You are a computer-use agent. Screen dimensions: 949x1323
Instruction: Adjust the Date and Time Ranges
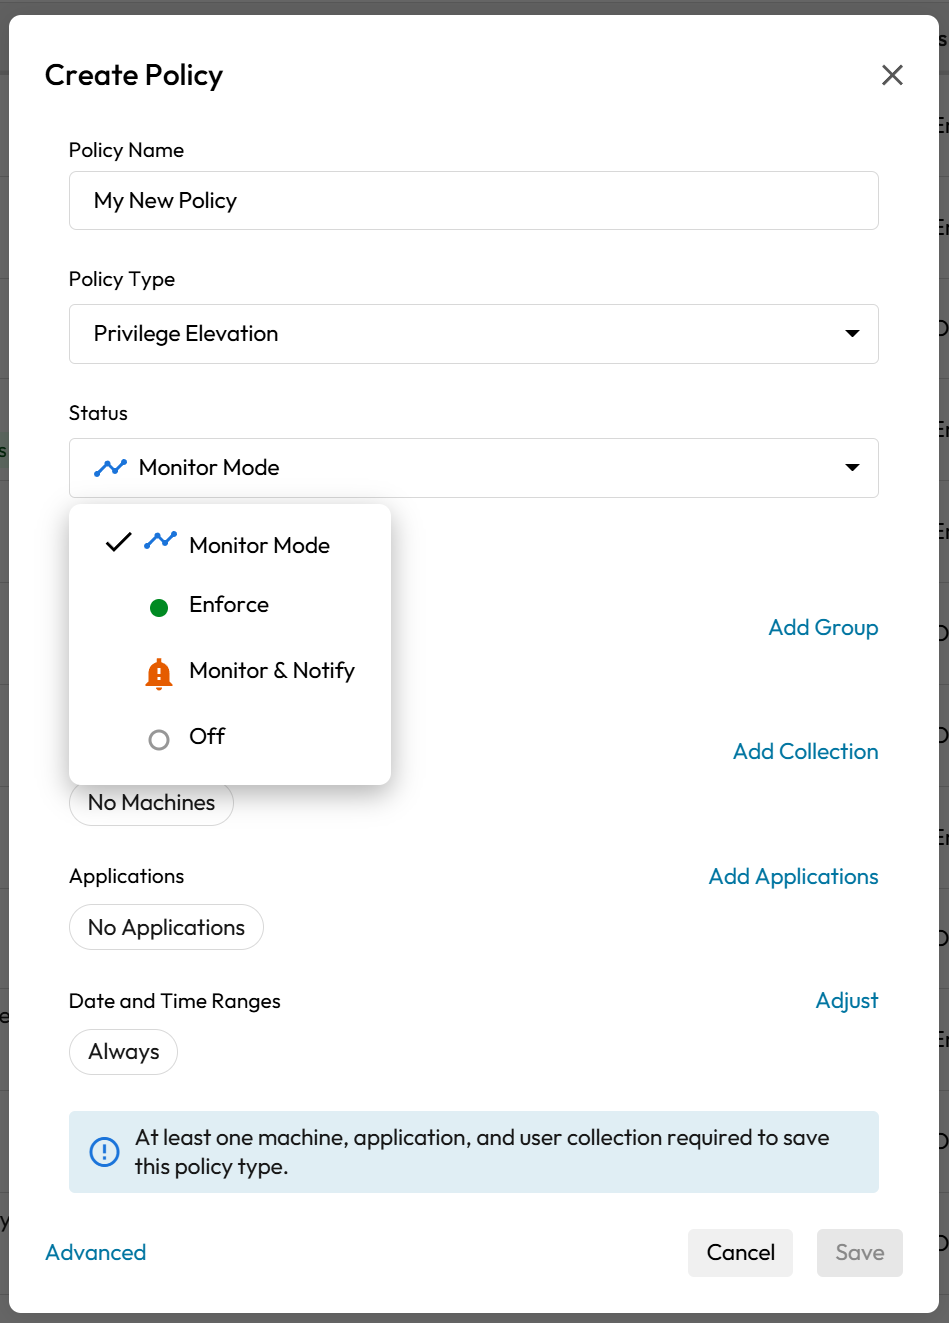tap(846, 1001)
